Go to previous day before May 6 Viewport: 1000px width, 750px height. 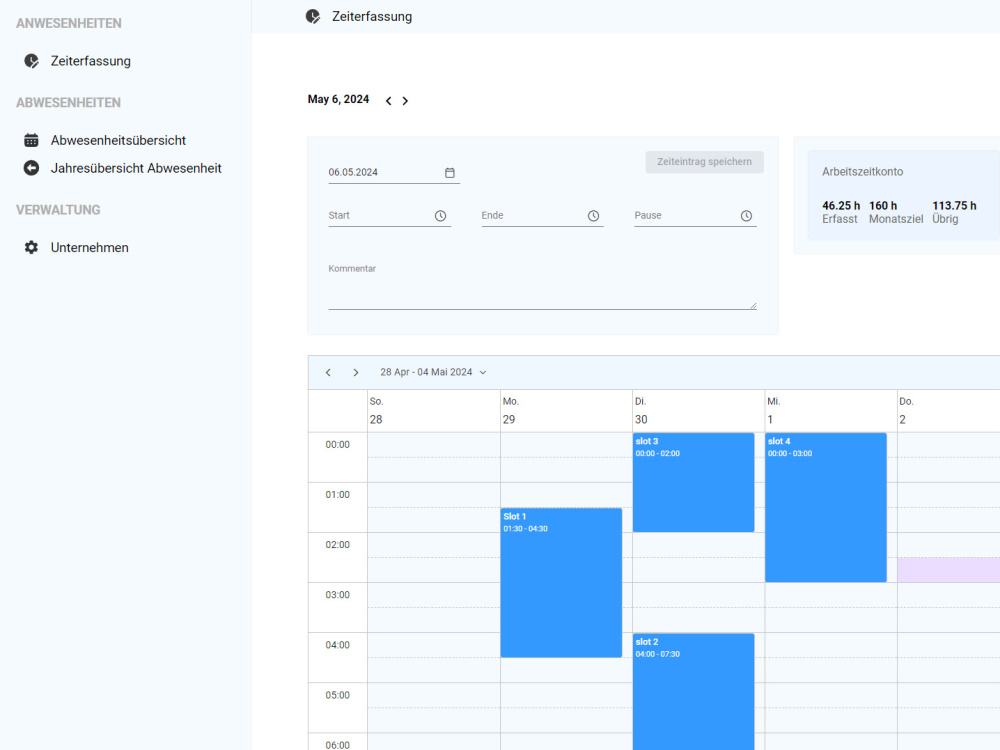coord(388,101)
